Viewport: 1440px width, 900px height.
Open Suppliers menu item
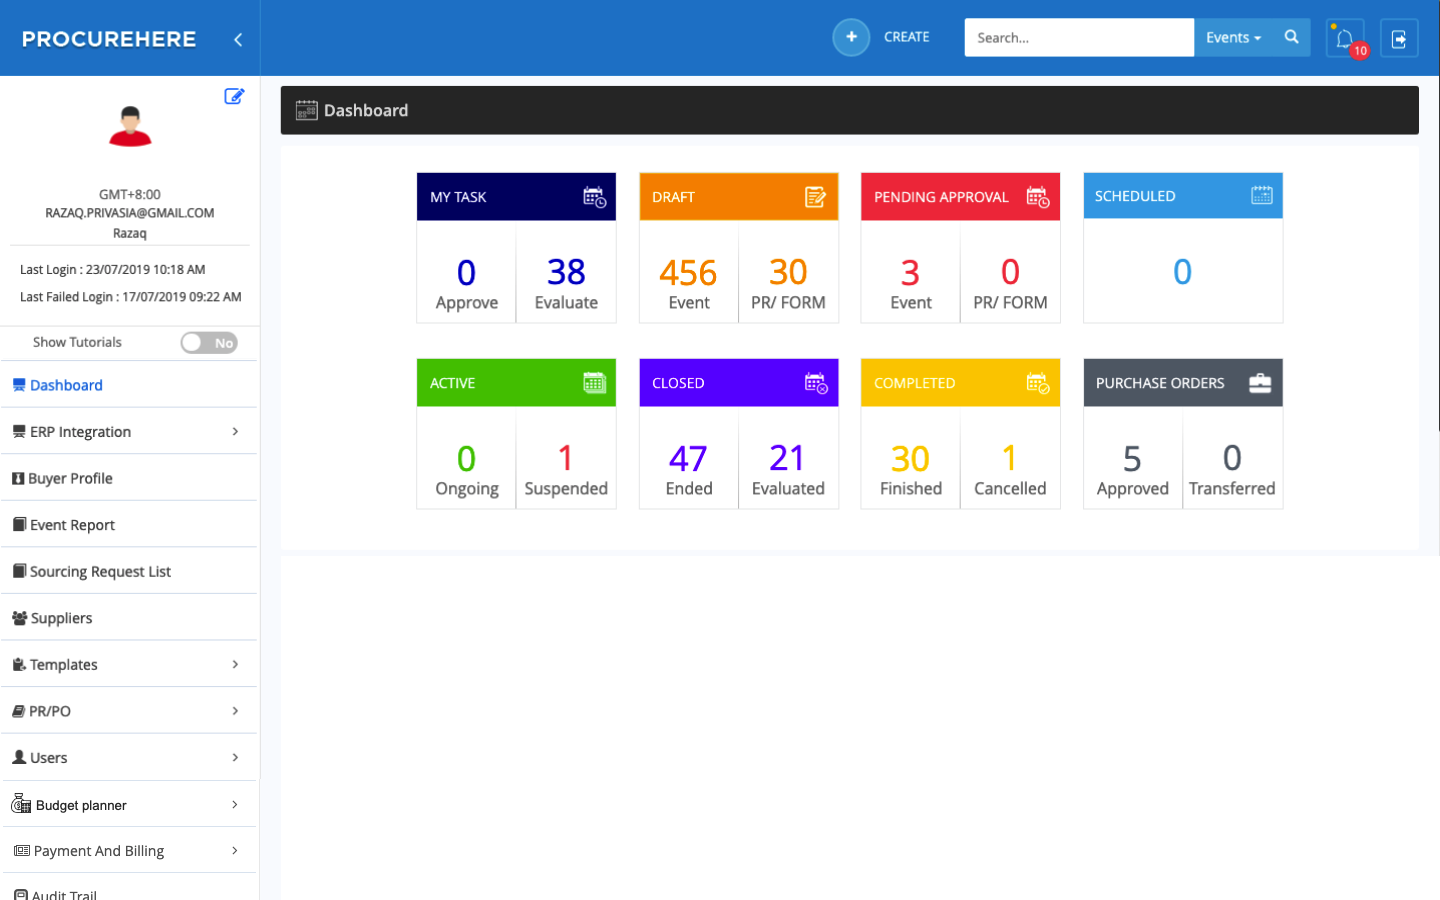coord(129,618)
